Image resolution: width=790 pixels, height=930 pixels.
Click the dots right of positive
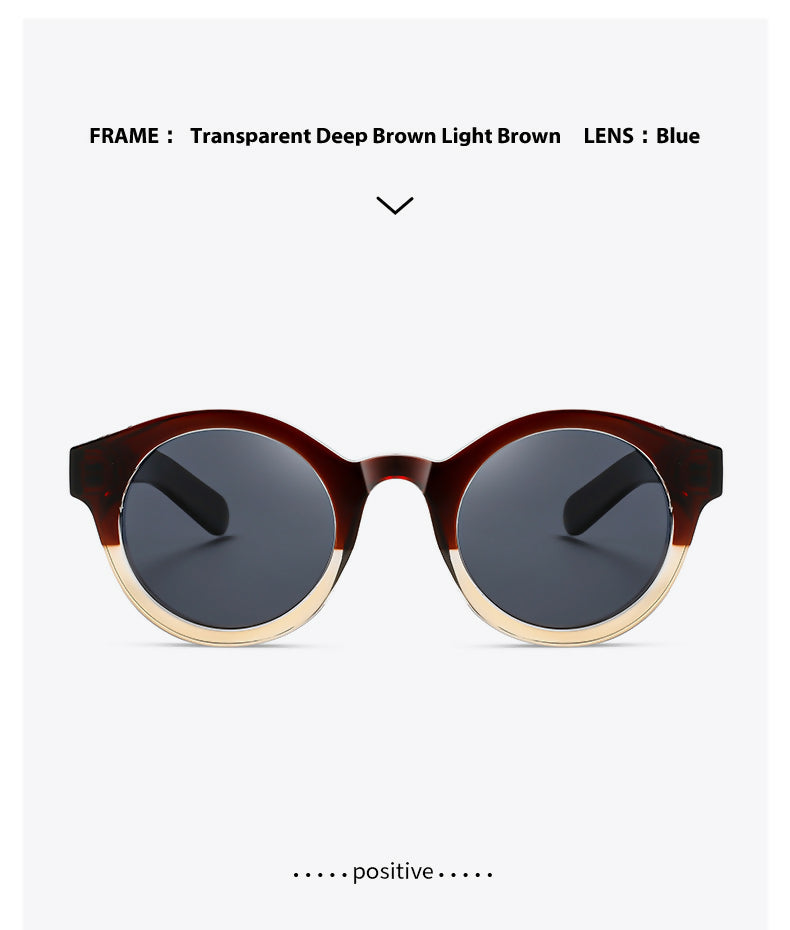[466, 874]
